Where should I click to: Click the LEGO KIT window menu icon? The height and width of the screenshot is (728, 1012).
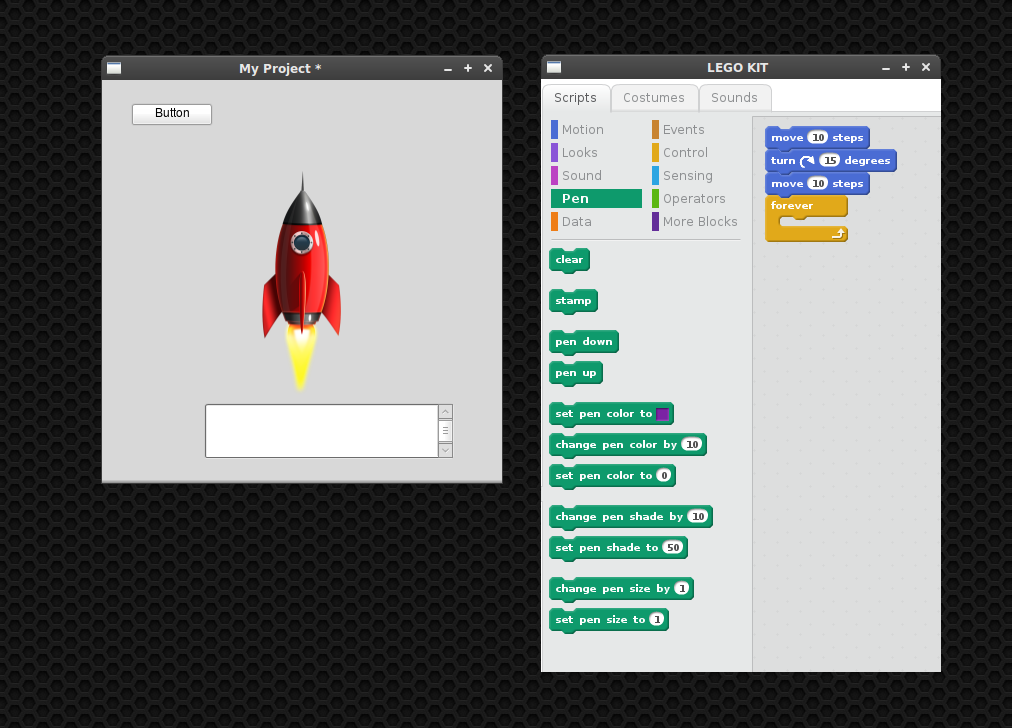(554, 67)
